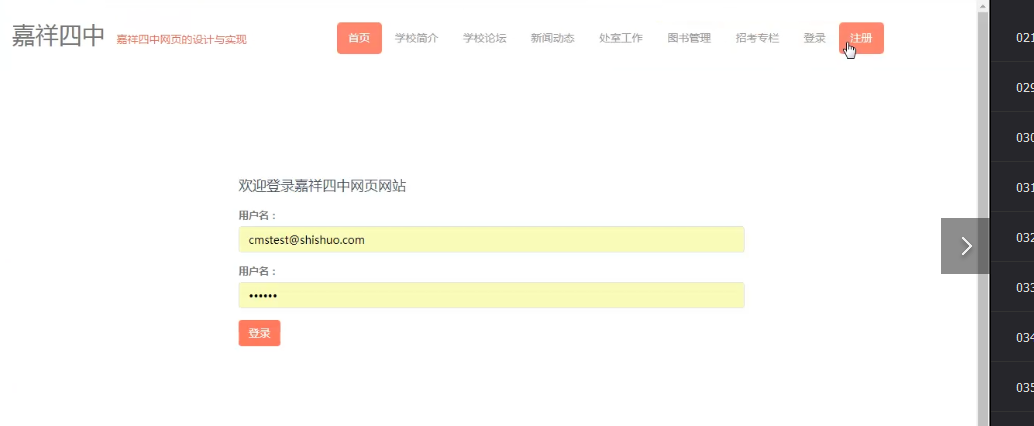
Task: Select the 图书管理 nav item
Action: point(689,38)
